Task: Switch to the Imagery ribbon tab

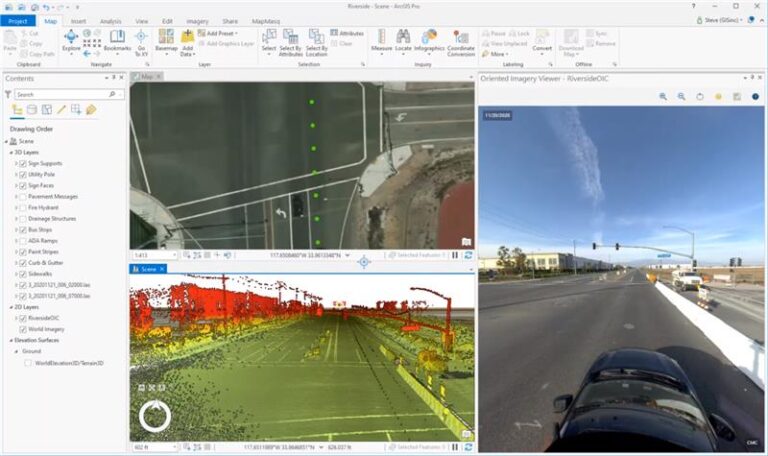Action: point(195,20)
